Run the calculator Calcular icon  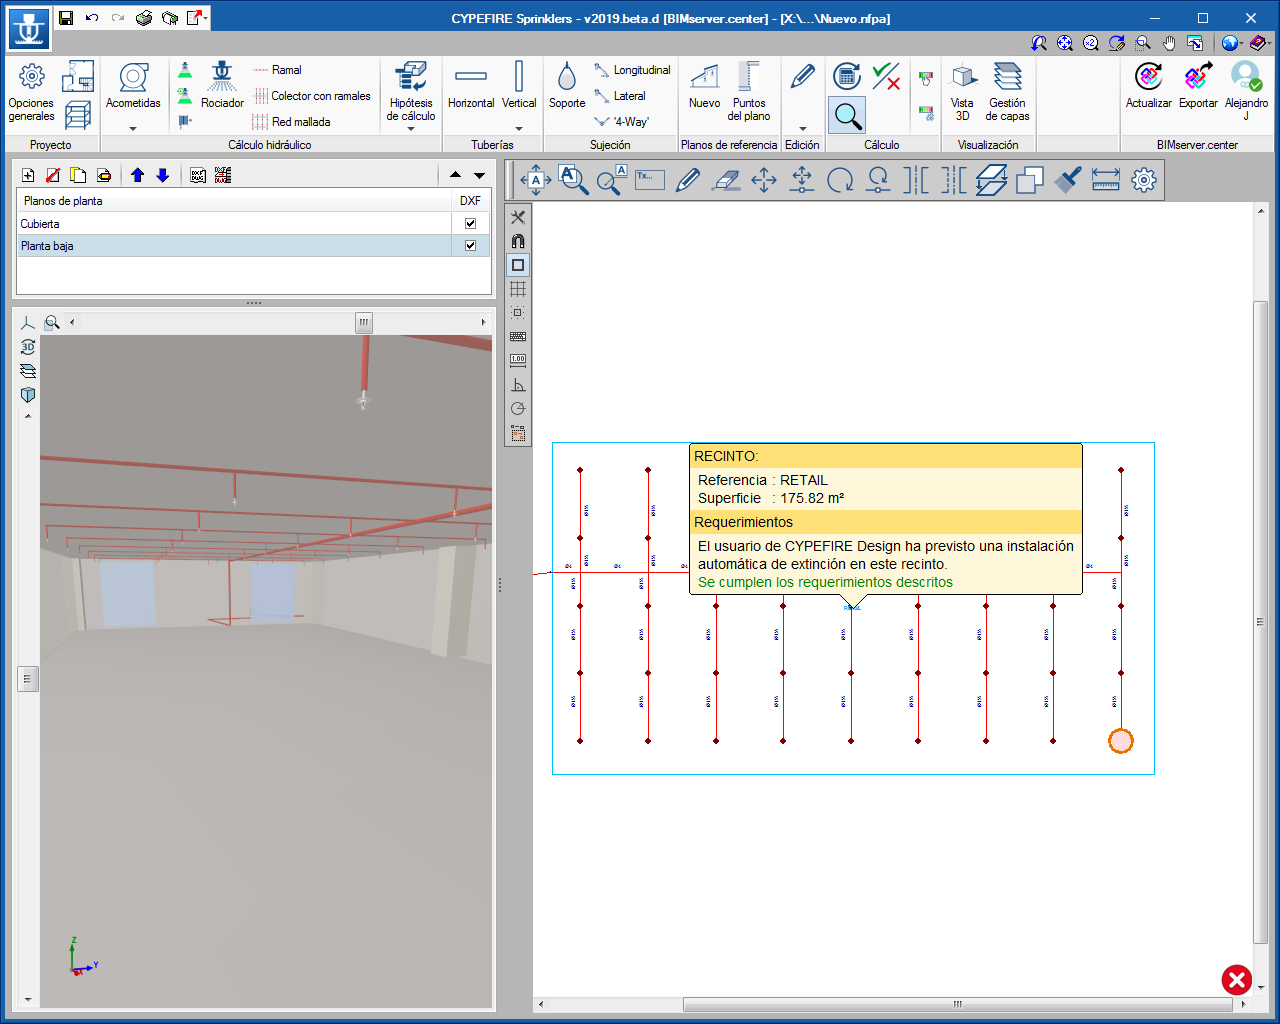847,76
